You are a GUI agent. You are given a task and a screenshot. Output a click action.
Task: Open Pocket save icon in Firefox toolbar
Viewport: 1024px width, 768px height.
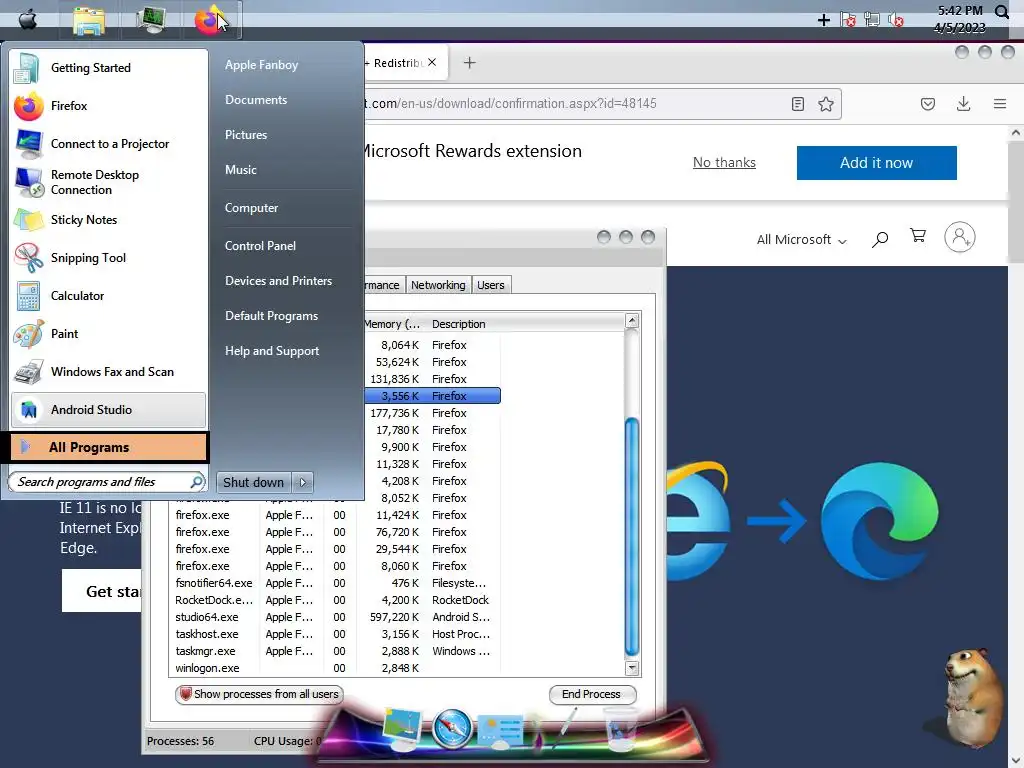click(x=927, y=104)
